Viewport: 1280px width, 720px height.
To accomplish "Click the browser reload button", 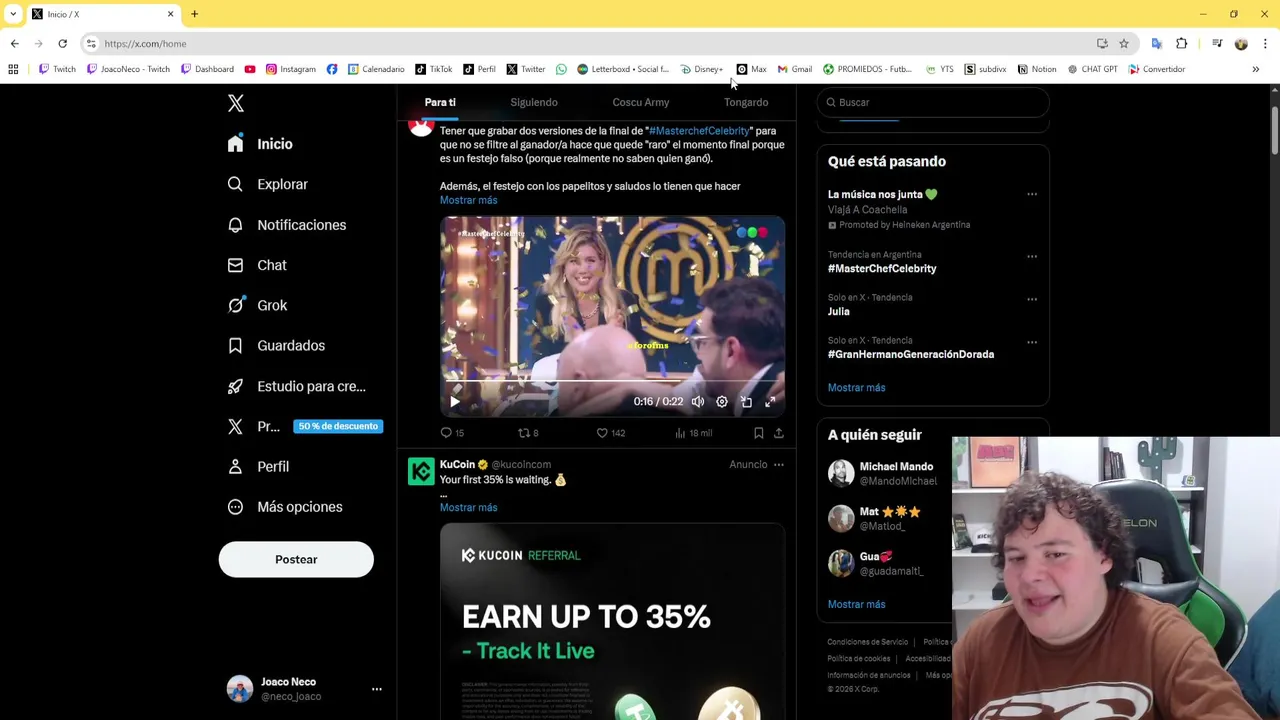I will coord(62,44).
